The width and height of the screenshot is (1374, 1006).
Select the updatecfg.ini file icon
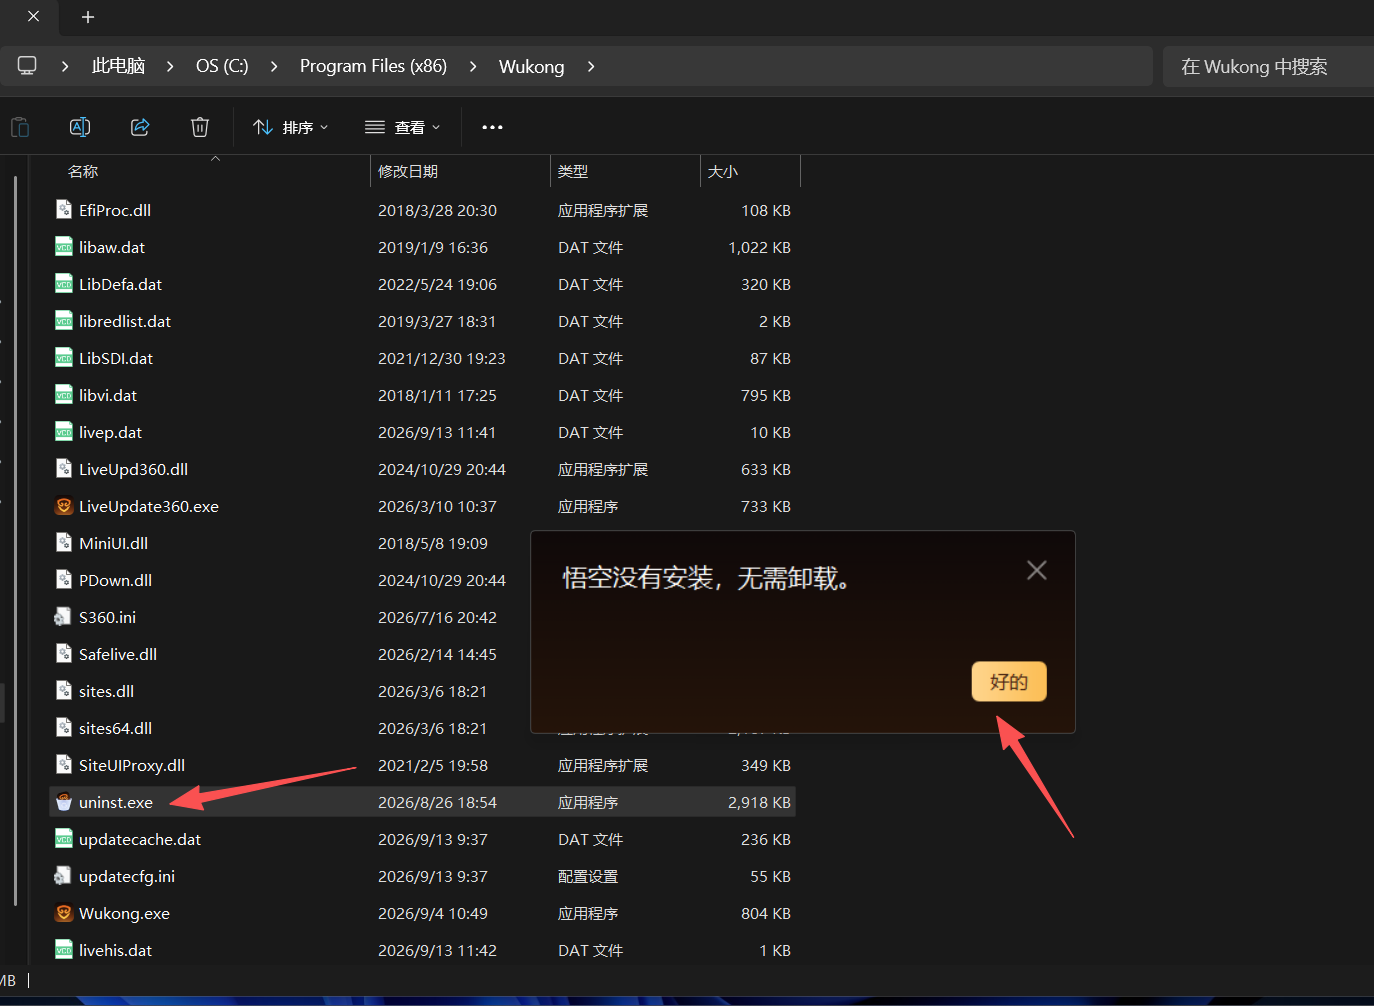(x=63, y=876)
